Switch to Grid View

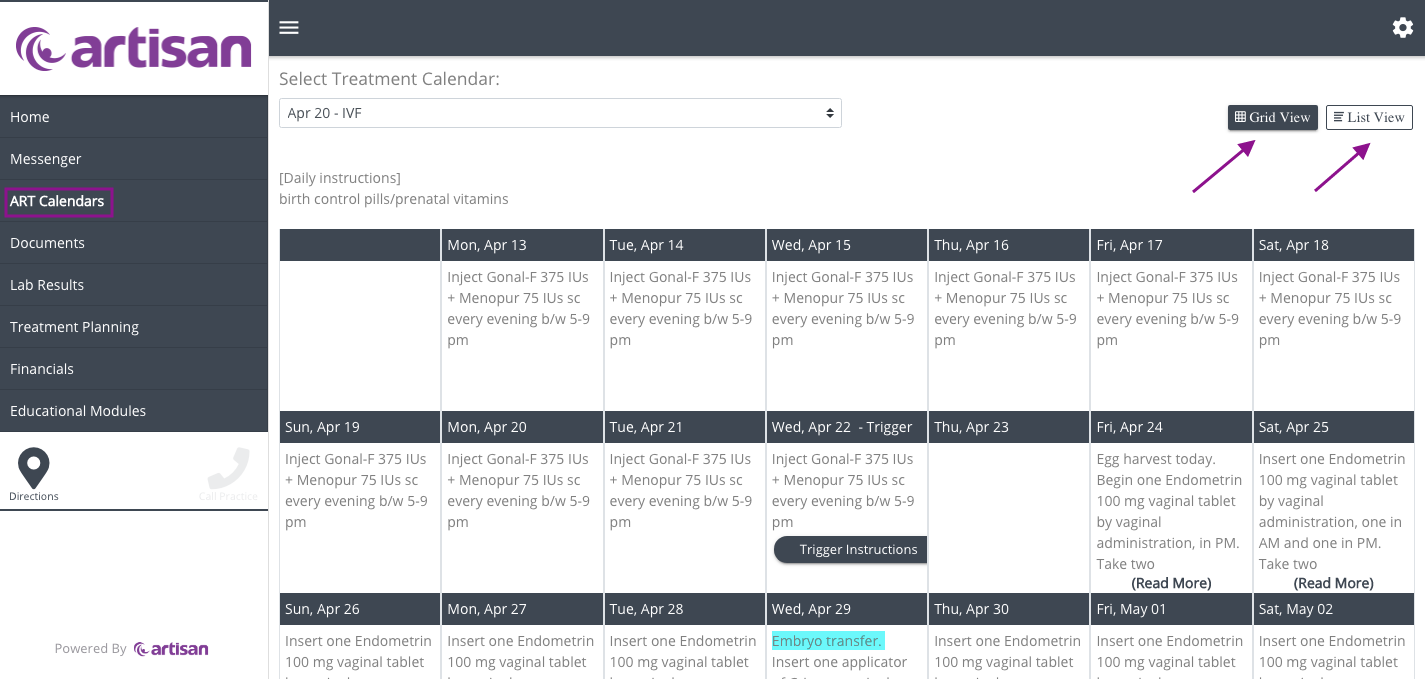point(1272,117)
